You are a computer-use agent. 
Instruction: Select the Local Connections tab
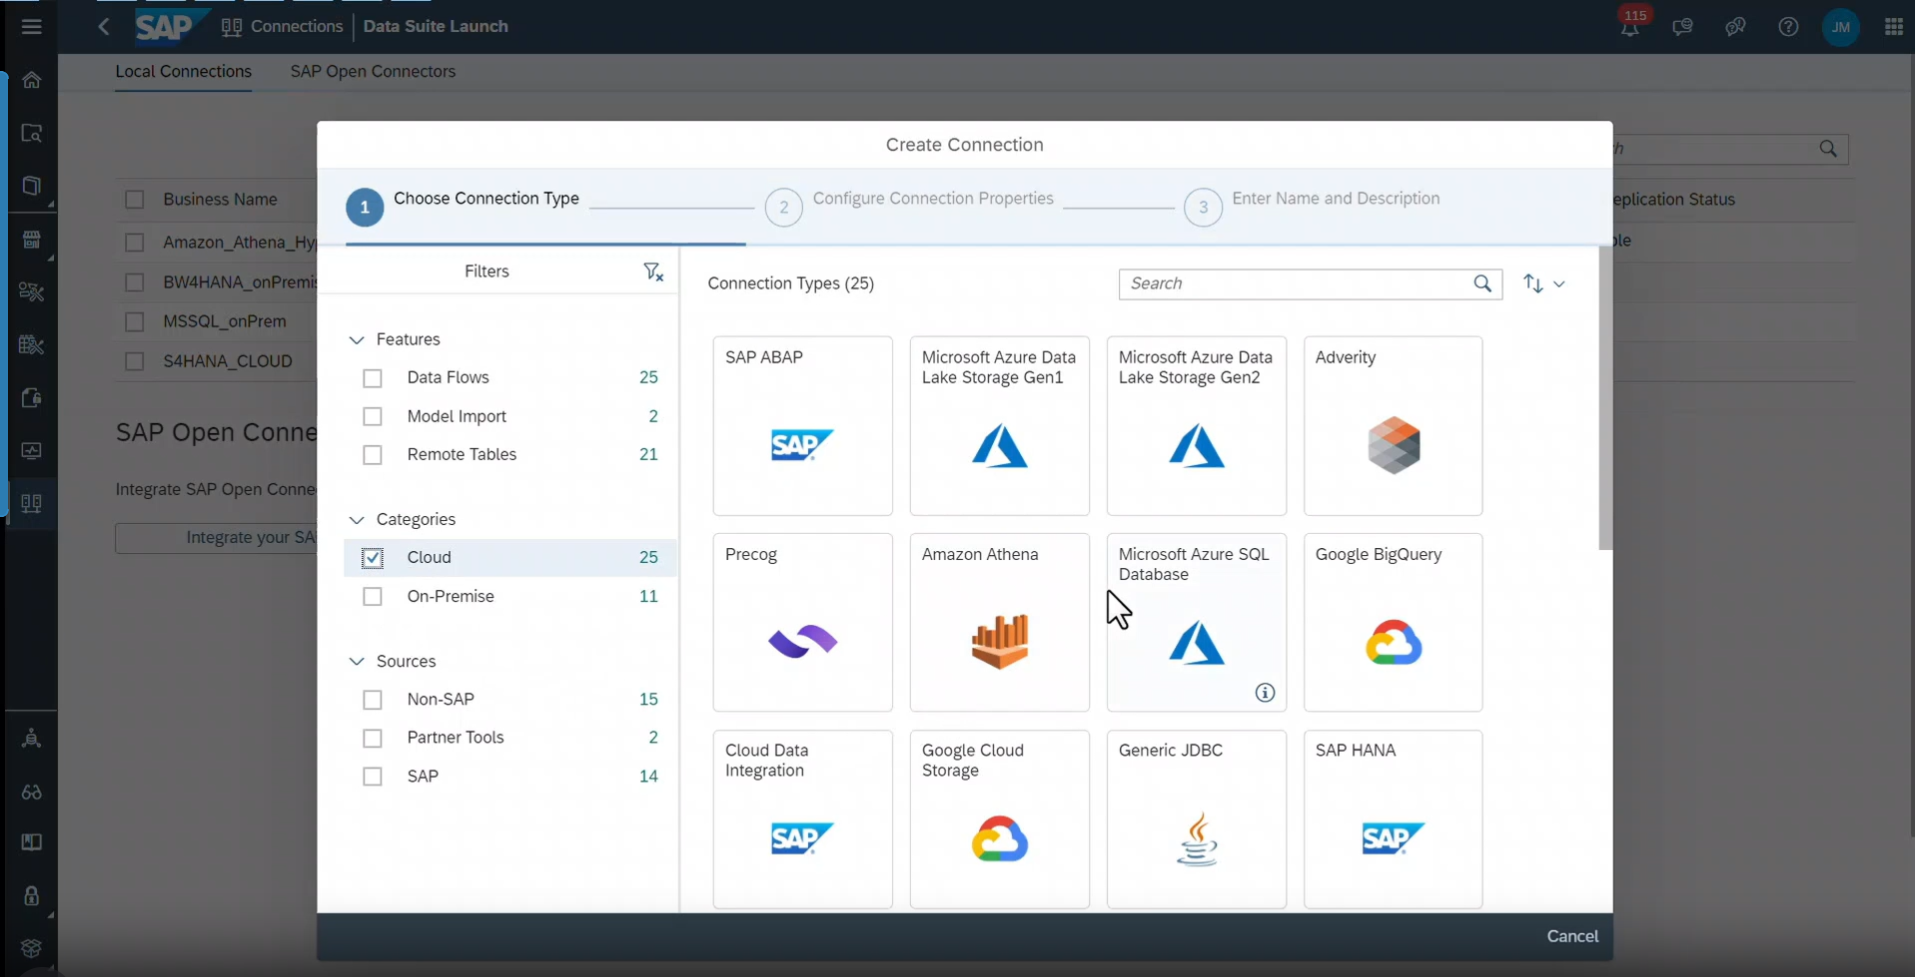(183, 72)
